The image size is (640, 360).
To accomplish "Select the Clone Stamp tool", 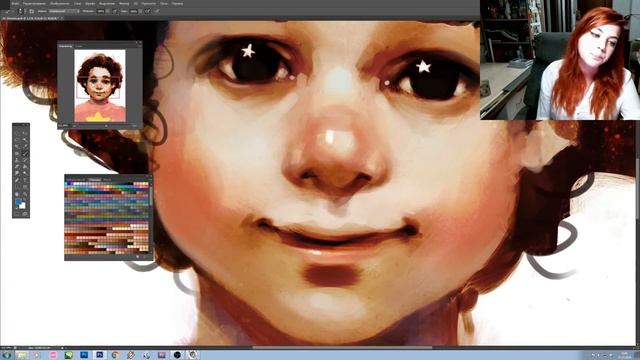I will 17,160.
